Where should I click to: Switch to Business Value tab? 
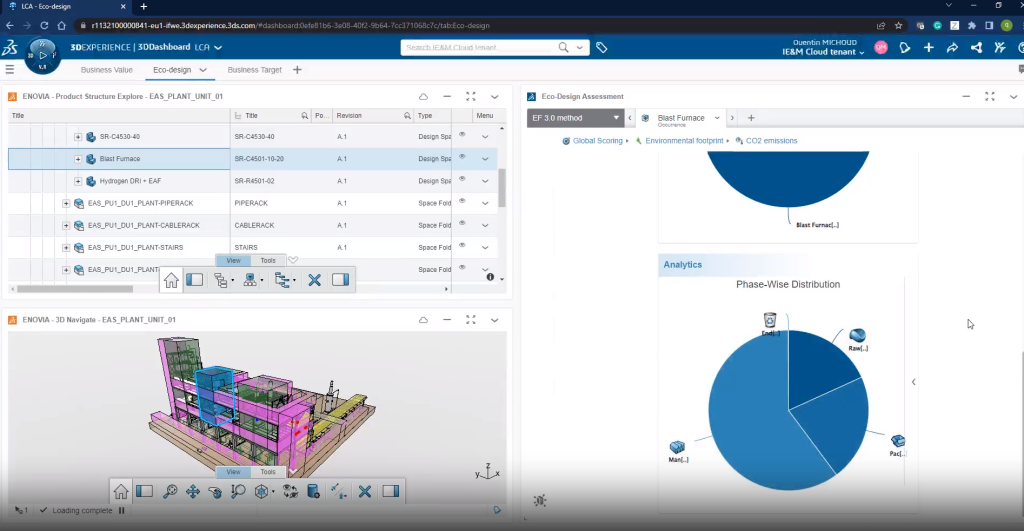click(x=106, y=70)
